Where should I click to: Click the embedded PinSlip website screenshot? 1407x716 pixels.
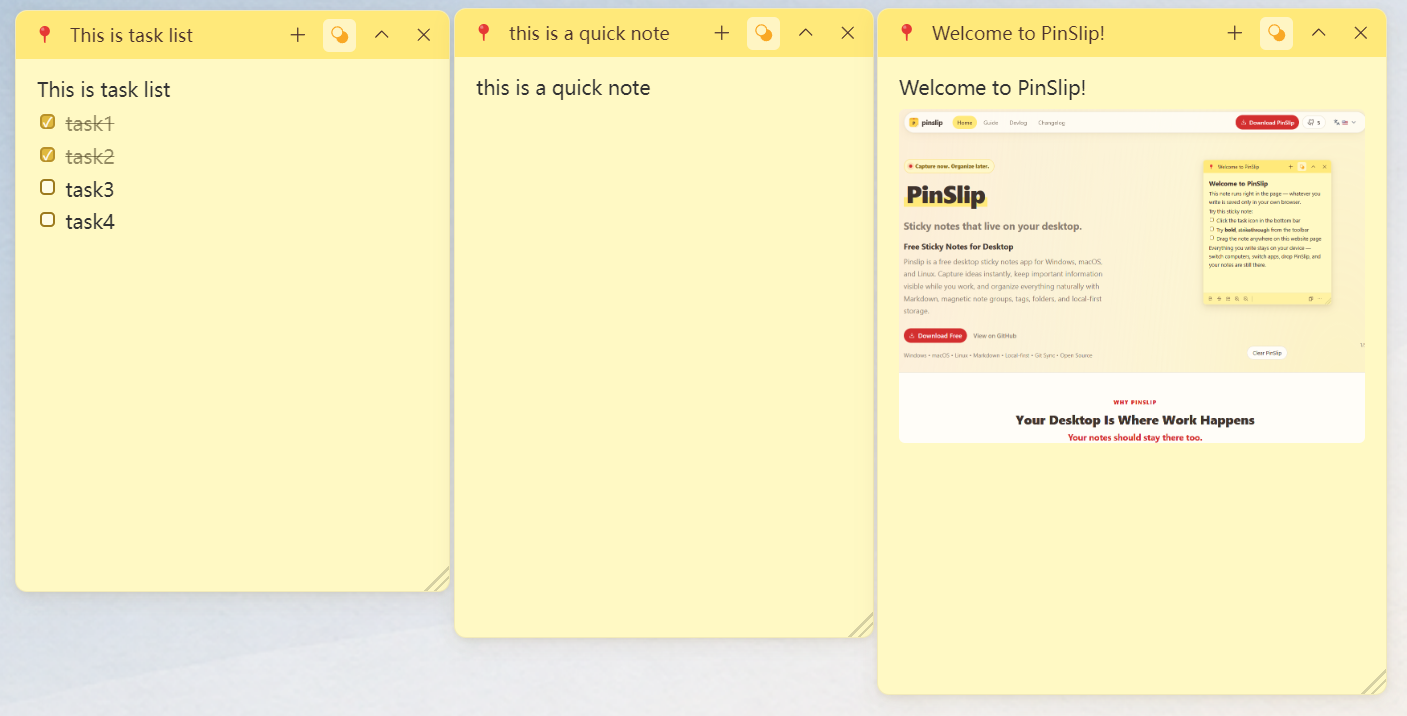tap(1132, 277)
